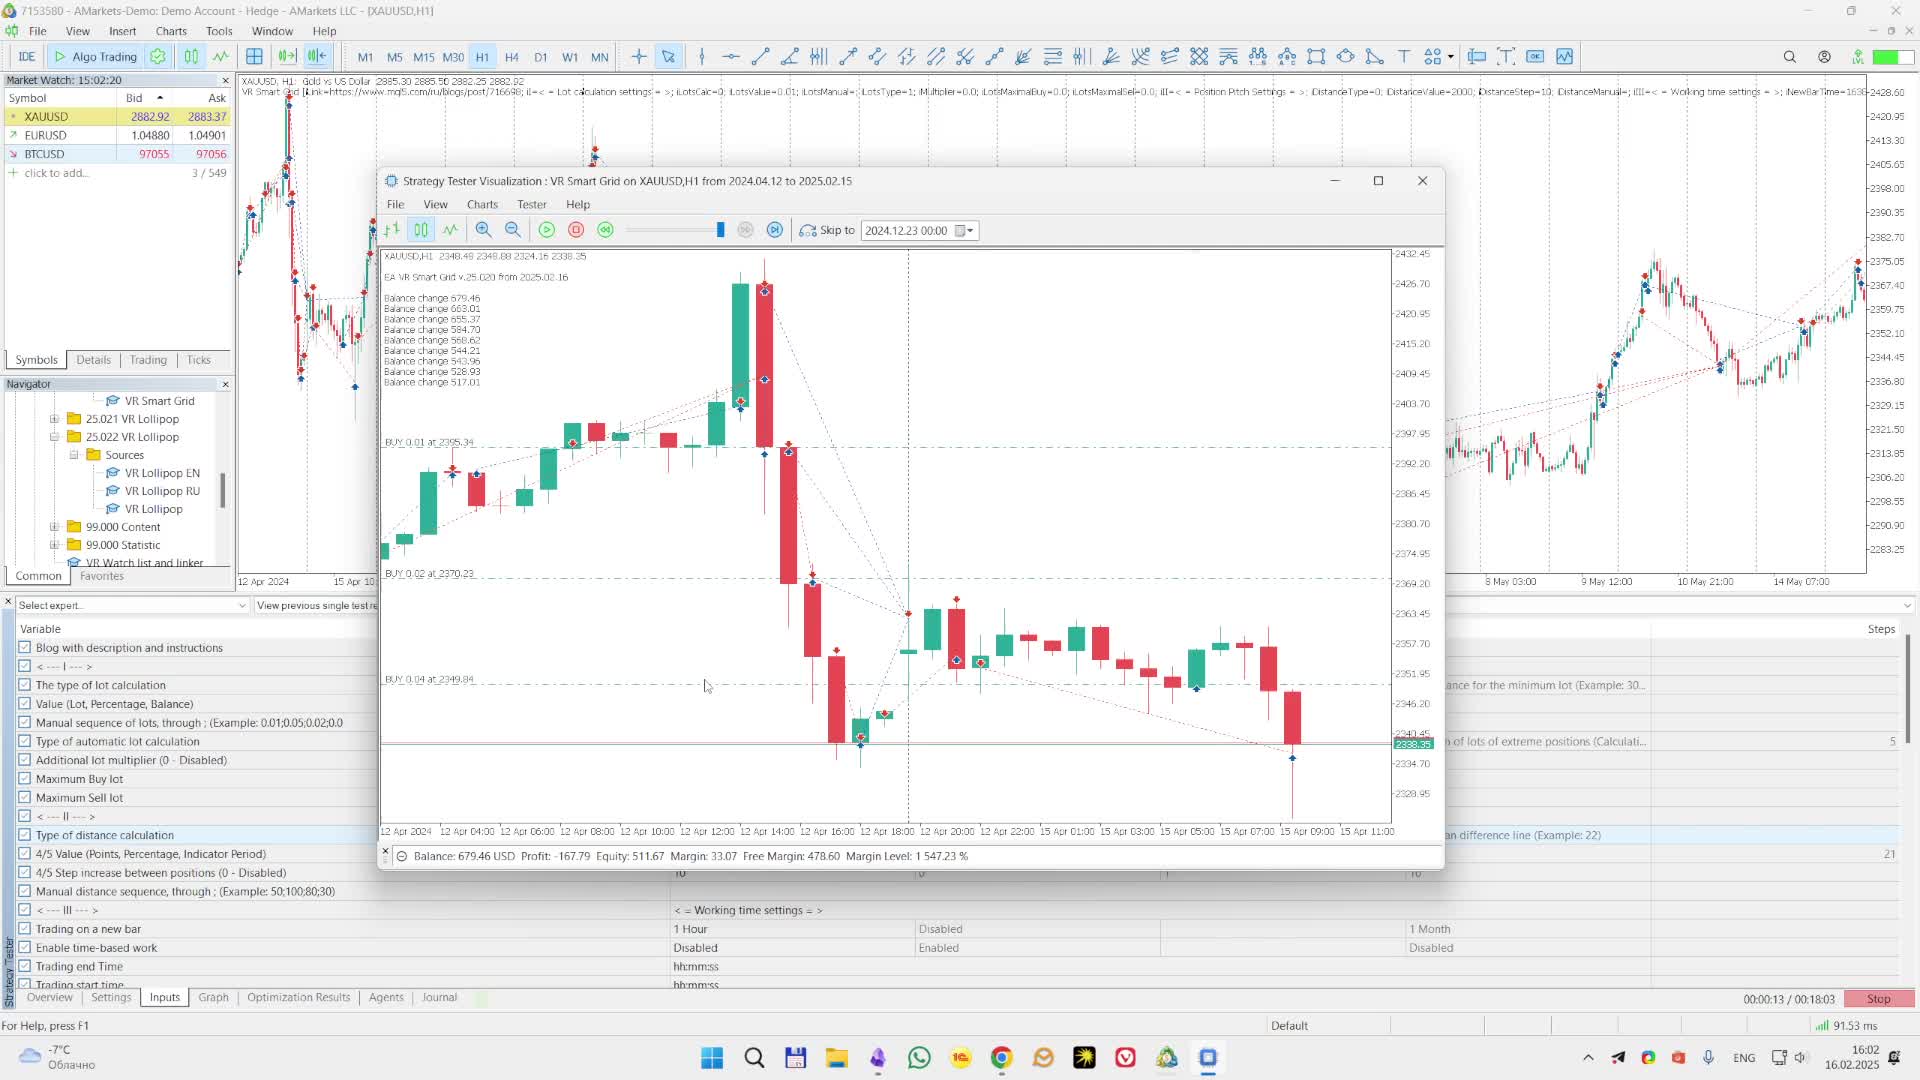1920x1080 pixels.
Task: Select the BTCUSD row in Market Watch
Action: [118, 154]
